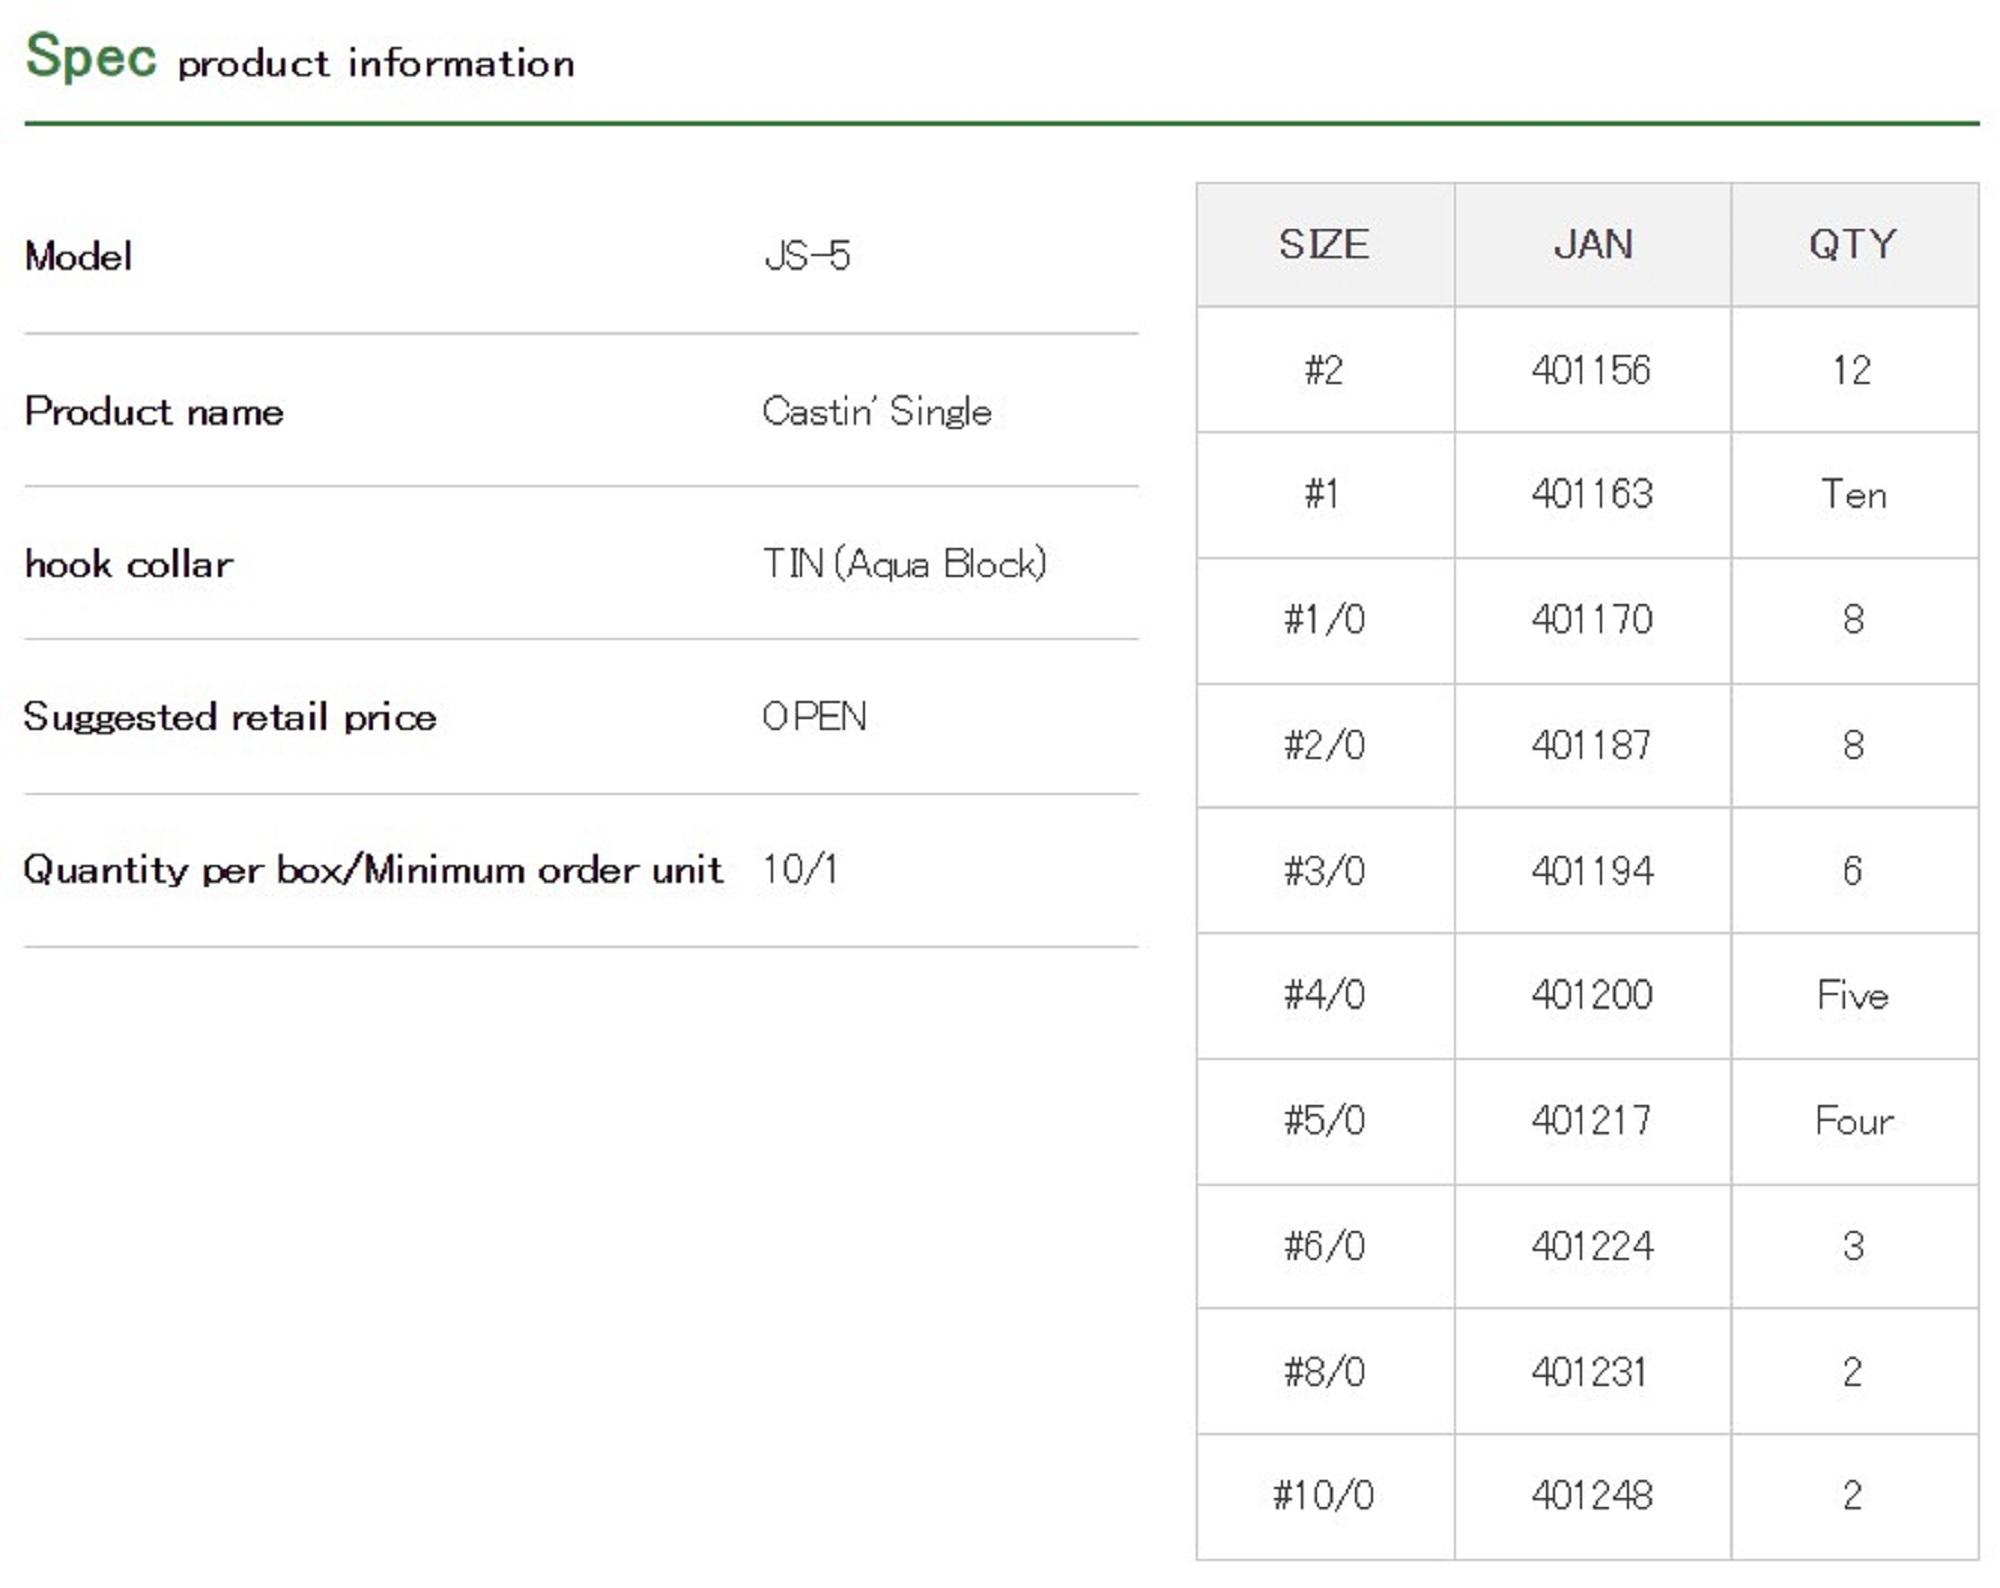Screen dimensions: 2000x1588
Task: Click the 'Castin' Single' product name value
Action: point(877,412)
